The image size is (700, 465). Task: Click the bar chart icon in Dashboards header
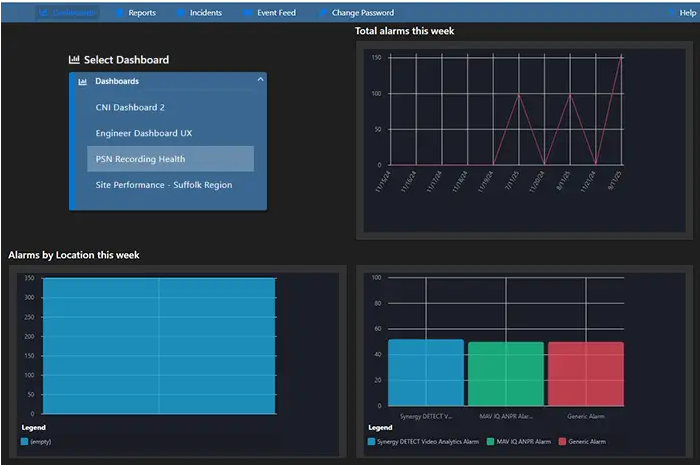click(83, 81)
